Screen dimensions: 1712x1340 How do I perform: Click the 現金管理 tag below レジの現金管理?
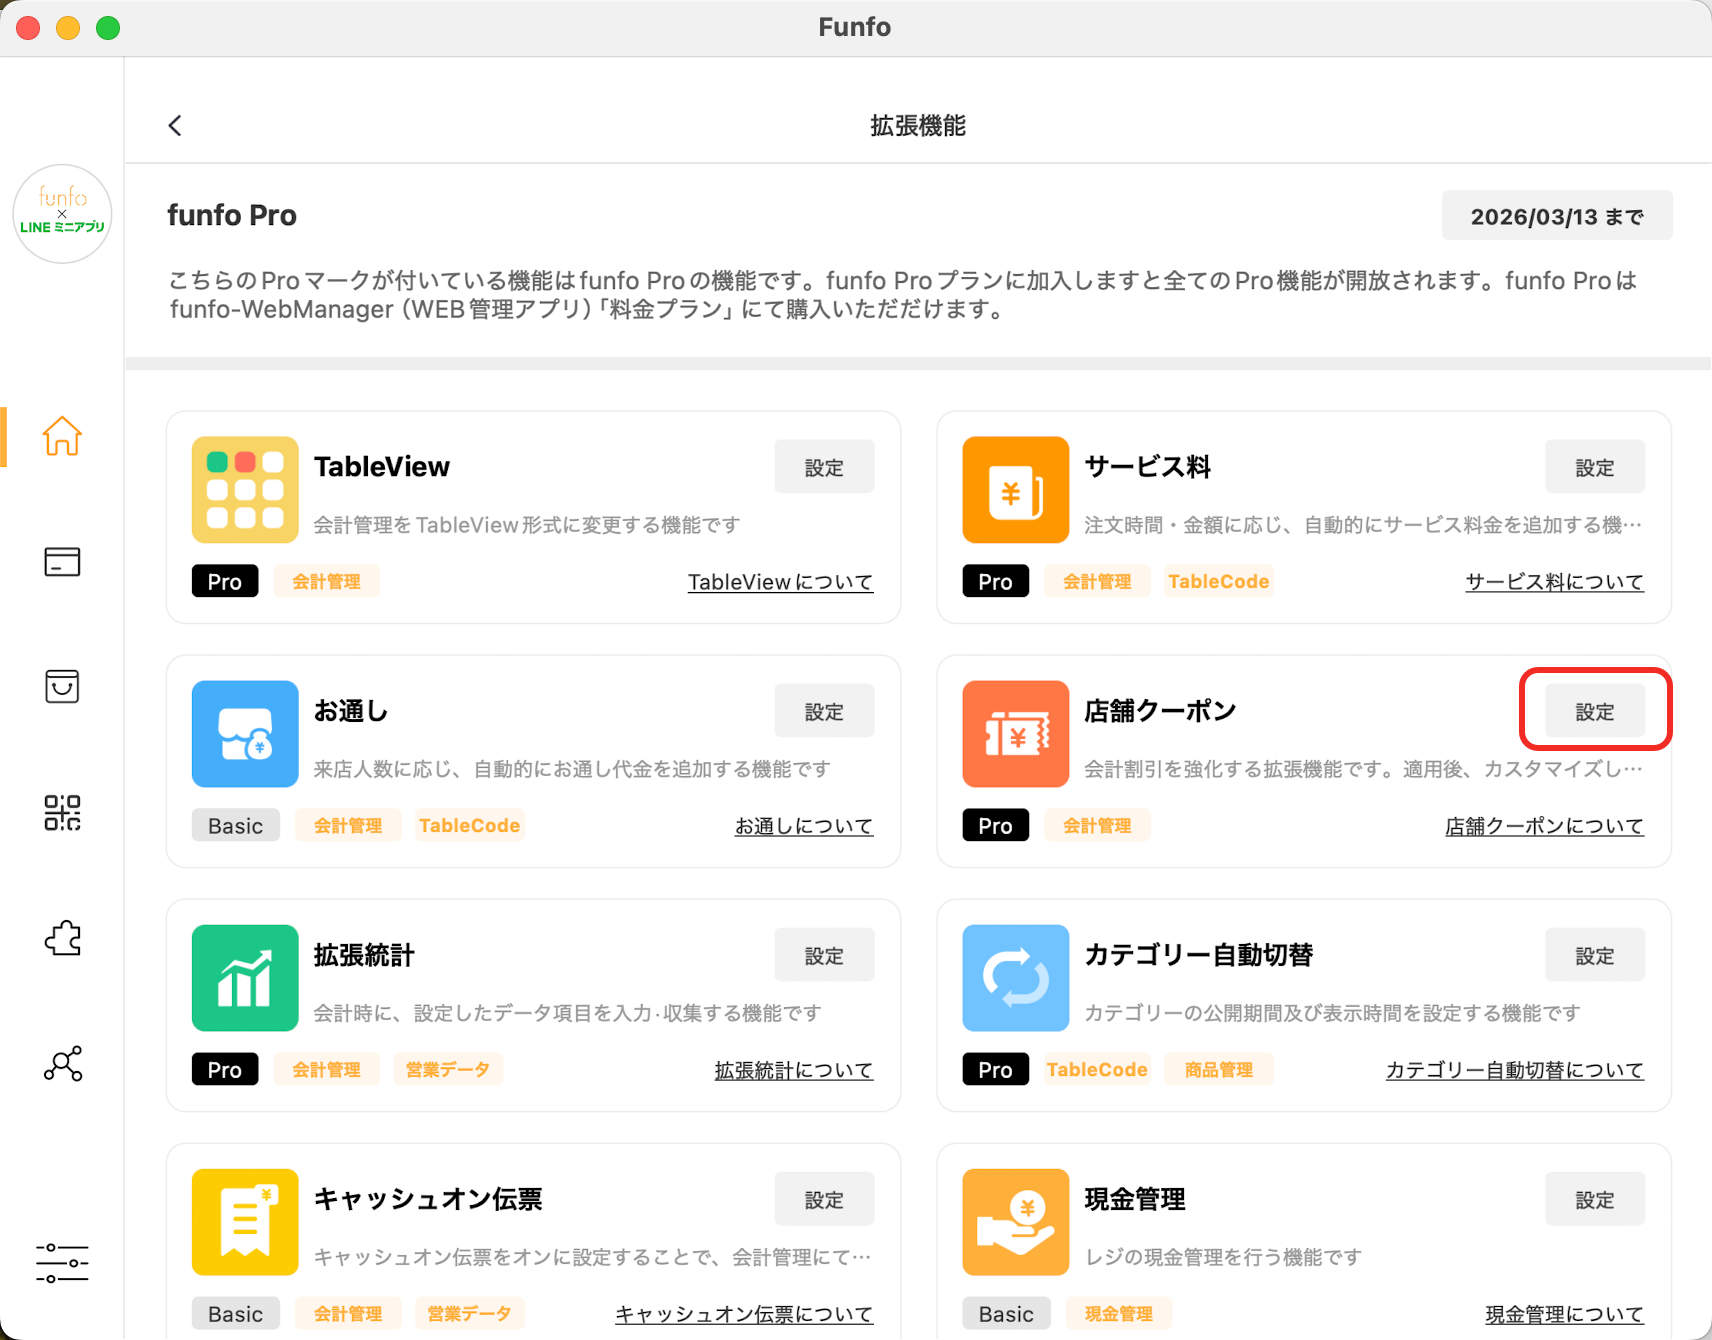coord(1119,1313)
